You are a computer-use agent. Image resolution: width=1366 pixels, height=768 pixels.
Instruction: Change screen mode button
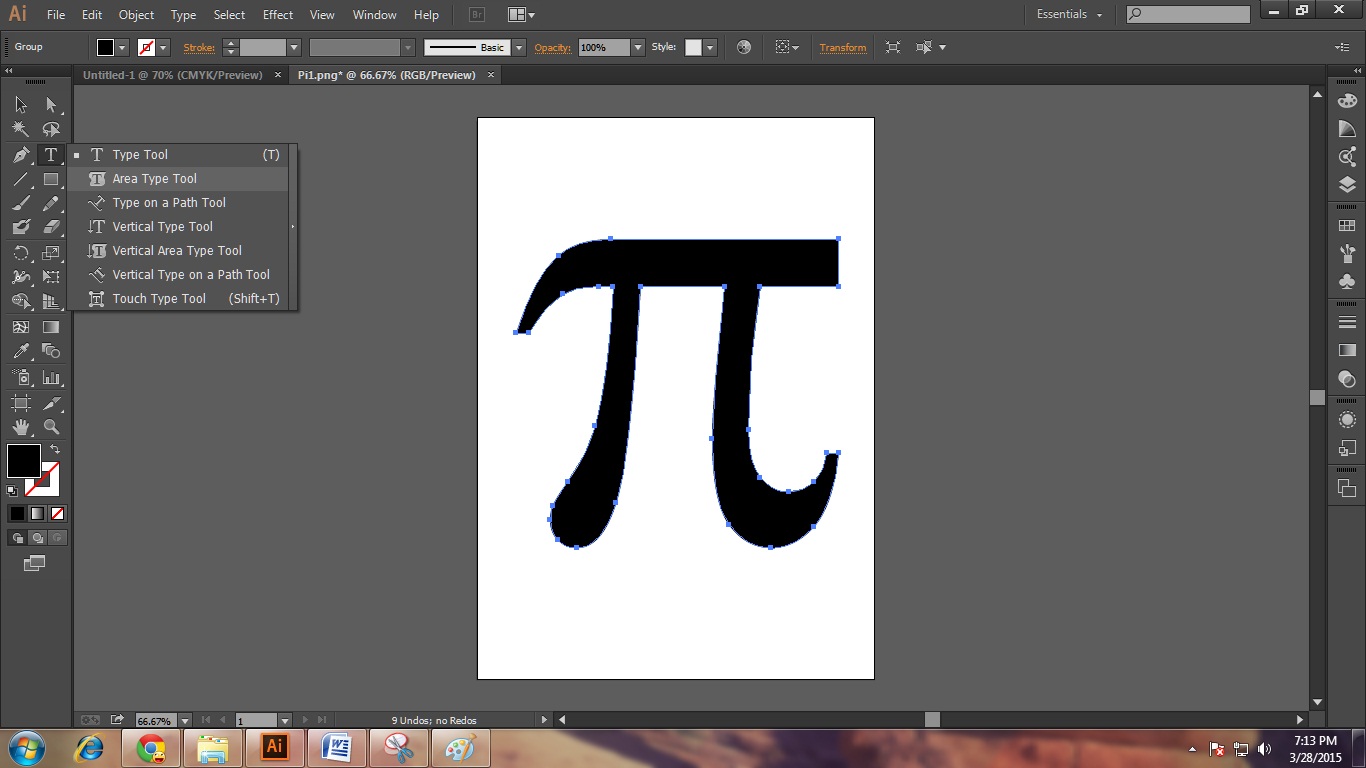35,563
